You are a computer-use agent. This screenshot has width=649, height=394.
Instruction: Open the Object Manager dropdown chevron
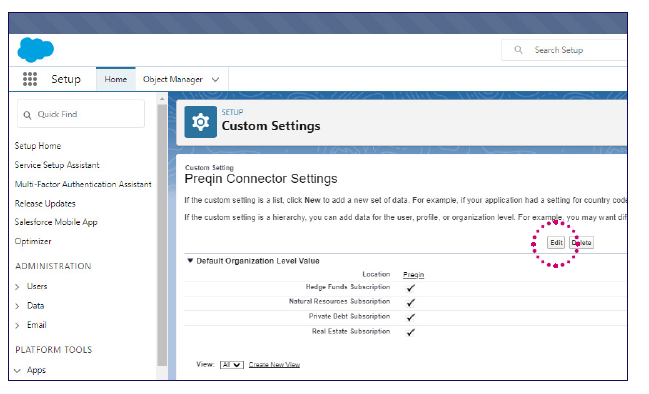coord(215,79)
